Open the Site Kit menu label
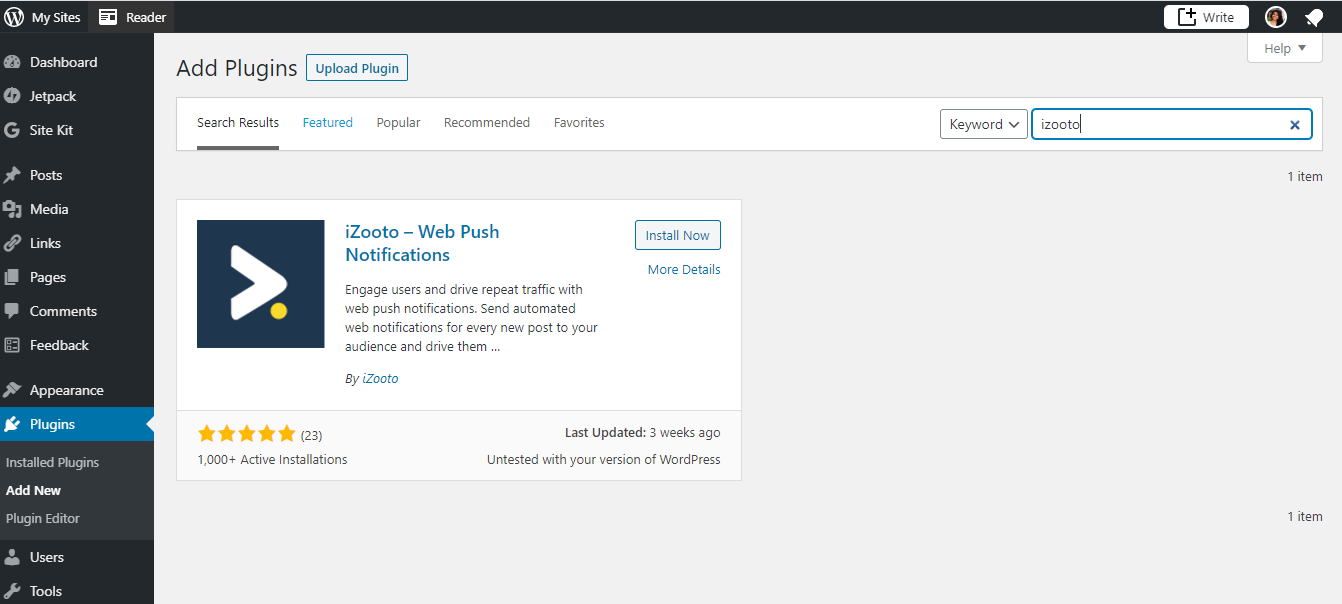1342x604 pixels. 51,130
